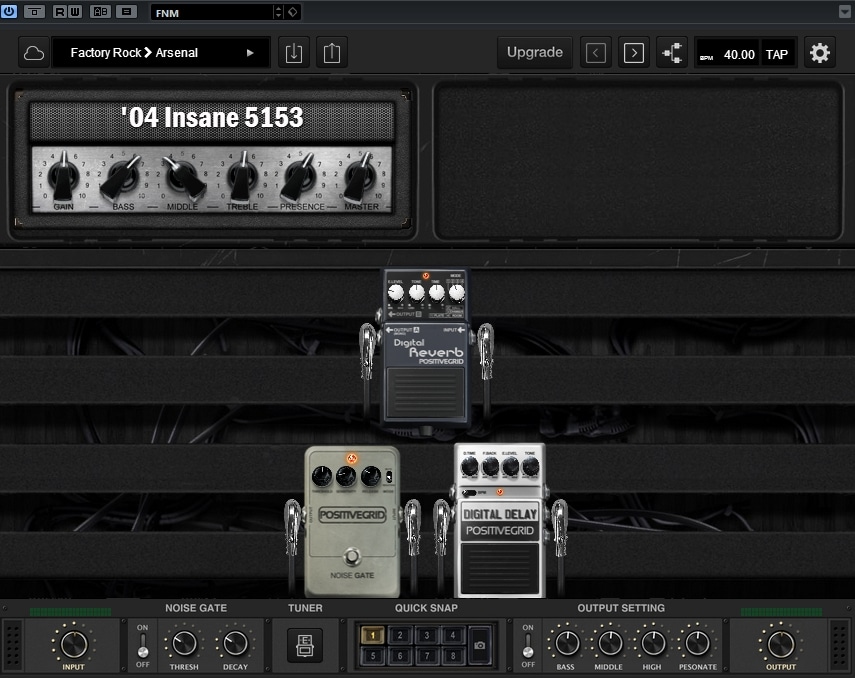Image resolution: width=855 pixels, height=678 pixels.
Task: Click the plugin power bypass icon
Action: click(x=9, y=11)
